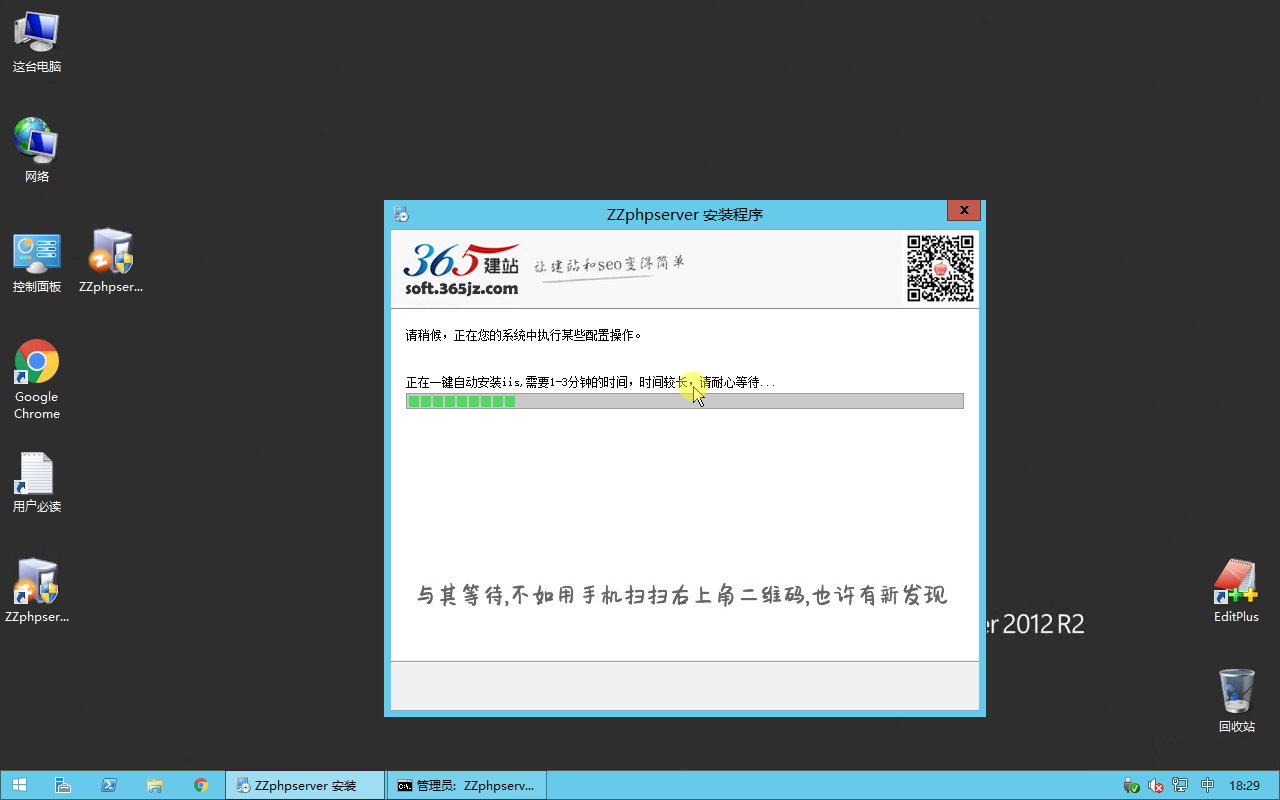Click the network tray icon

pyautogui.click(x=1180, y=785)
